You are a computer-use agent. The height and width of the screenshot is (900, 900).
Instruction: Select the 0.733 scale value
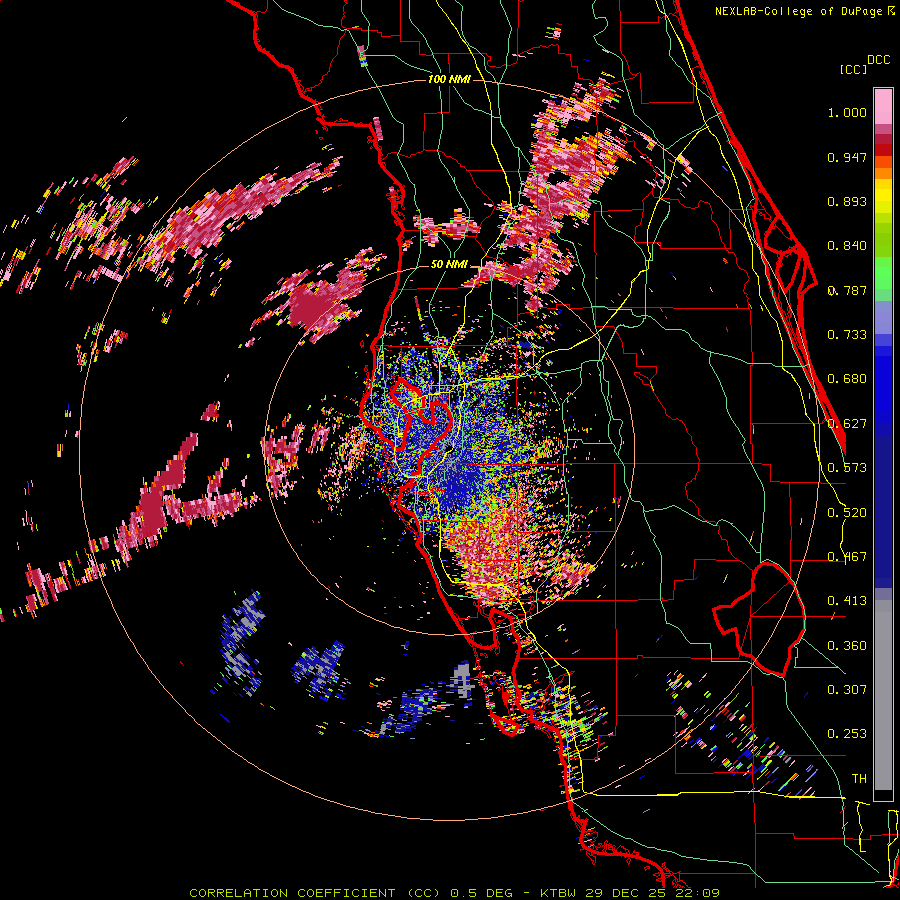click(847, 335)
